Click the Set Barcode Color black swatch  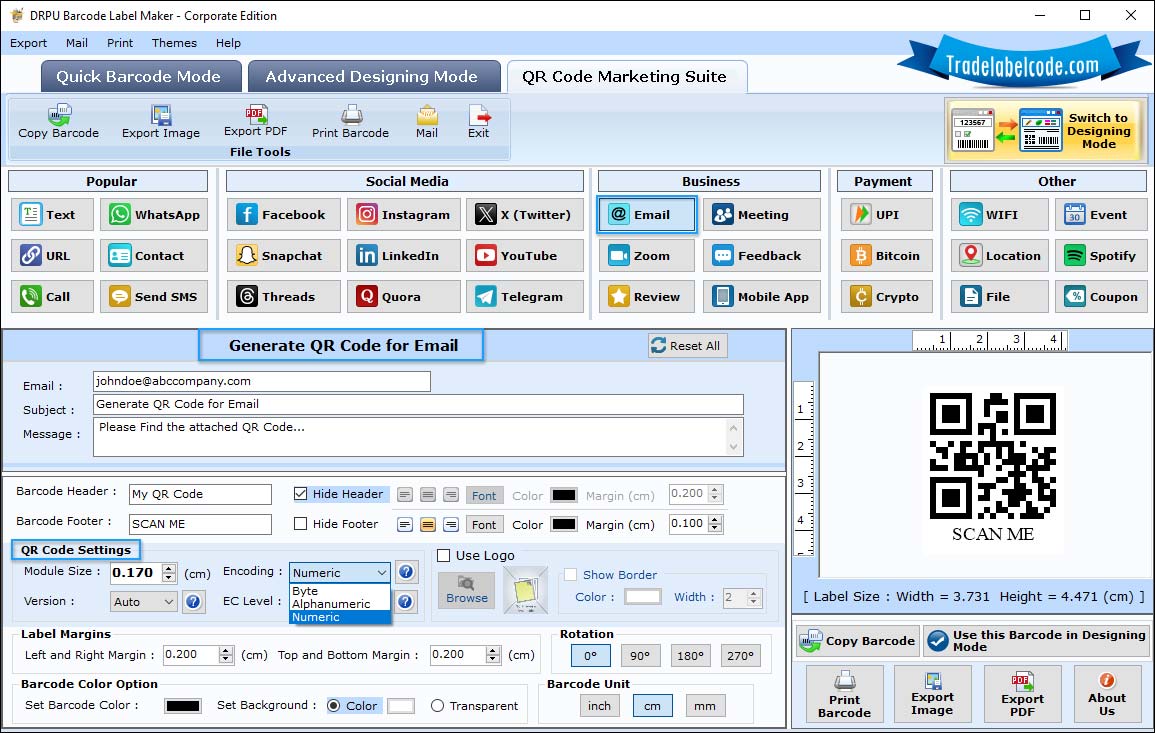(x=183, y=706)
